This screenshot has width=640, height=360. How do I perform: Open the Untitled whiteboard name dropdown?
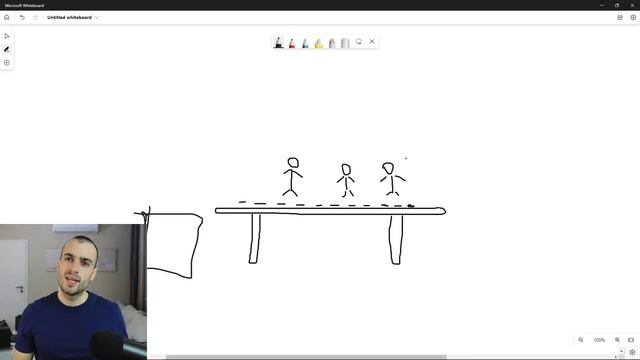click(73, 18)
